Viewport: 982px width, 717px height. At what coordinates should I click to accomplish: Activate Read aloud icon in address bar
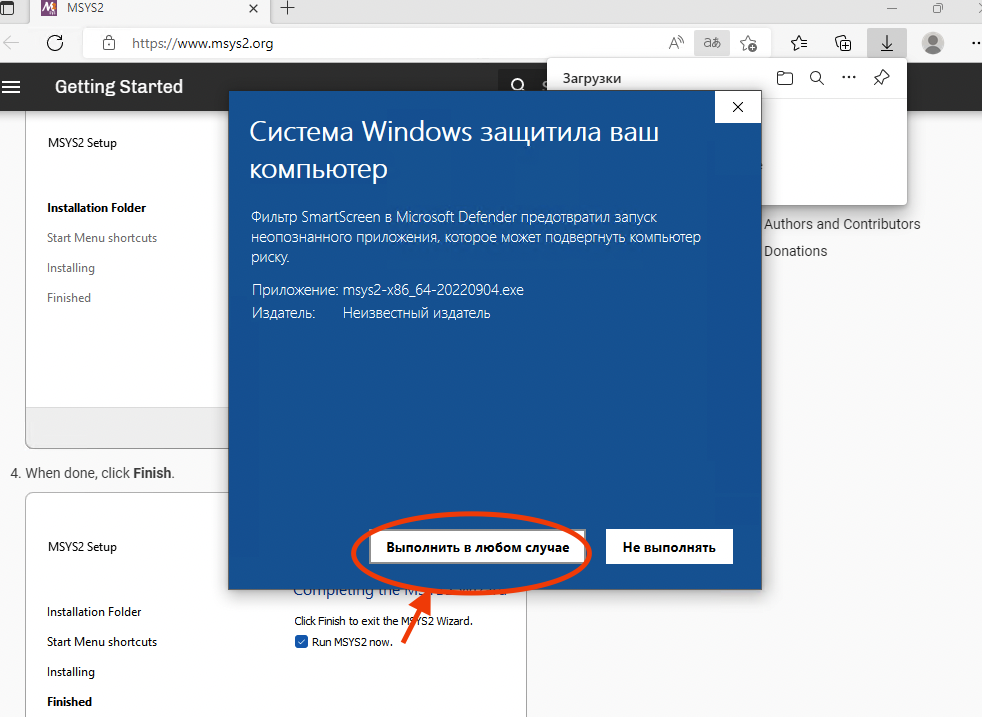[677, 43]
